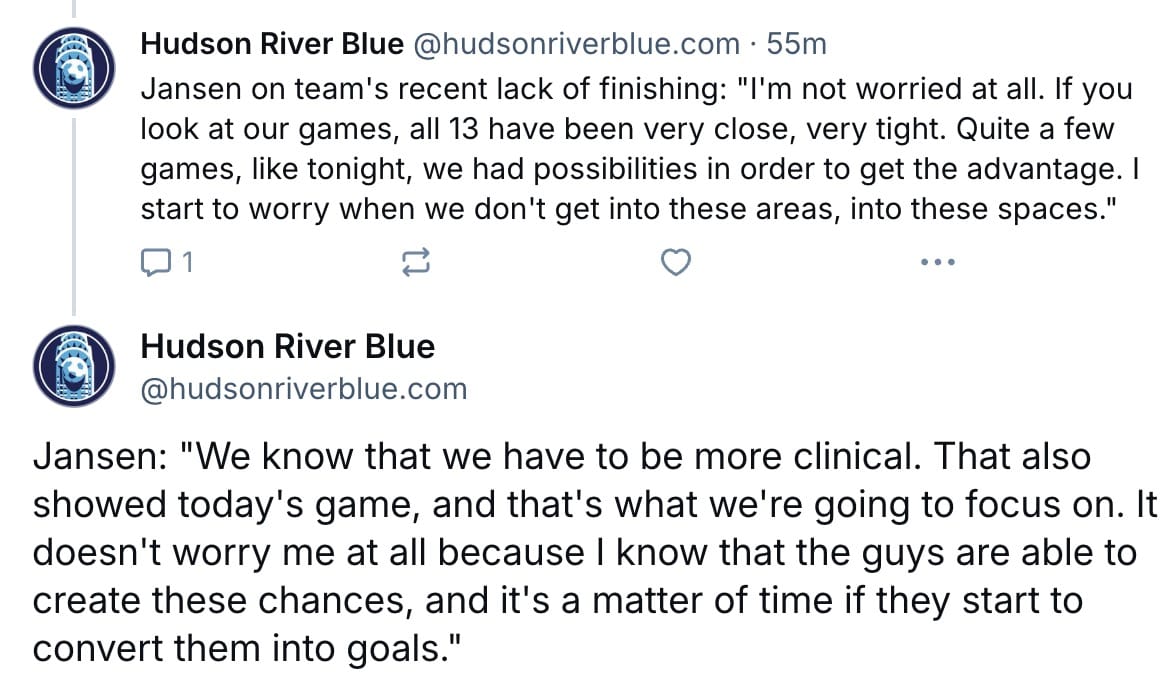The width and height of the screenshot is (1170, 684).
Task: Click the number 13 in the upper post
Action: point(463,129)
